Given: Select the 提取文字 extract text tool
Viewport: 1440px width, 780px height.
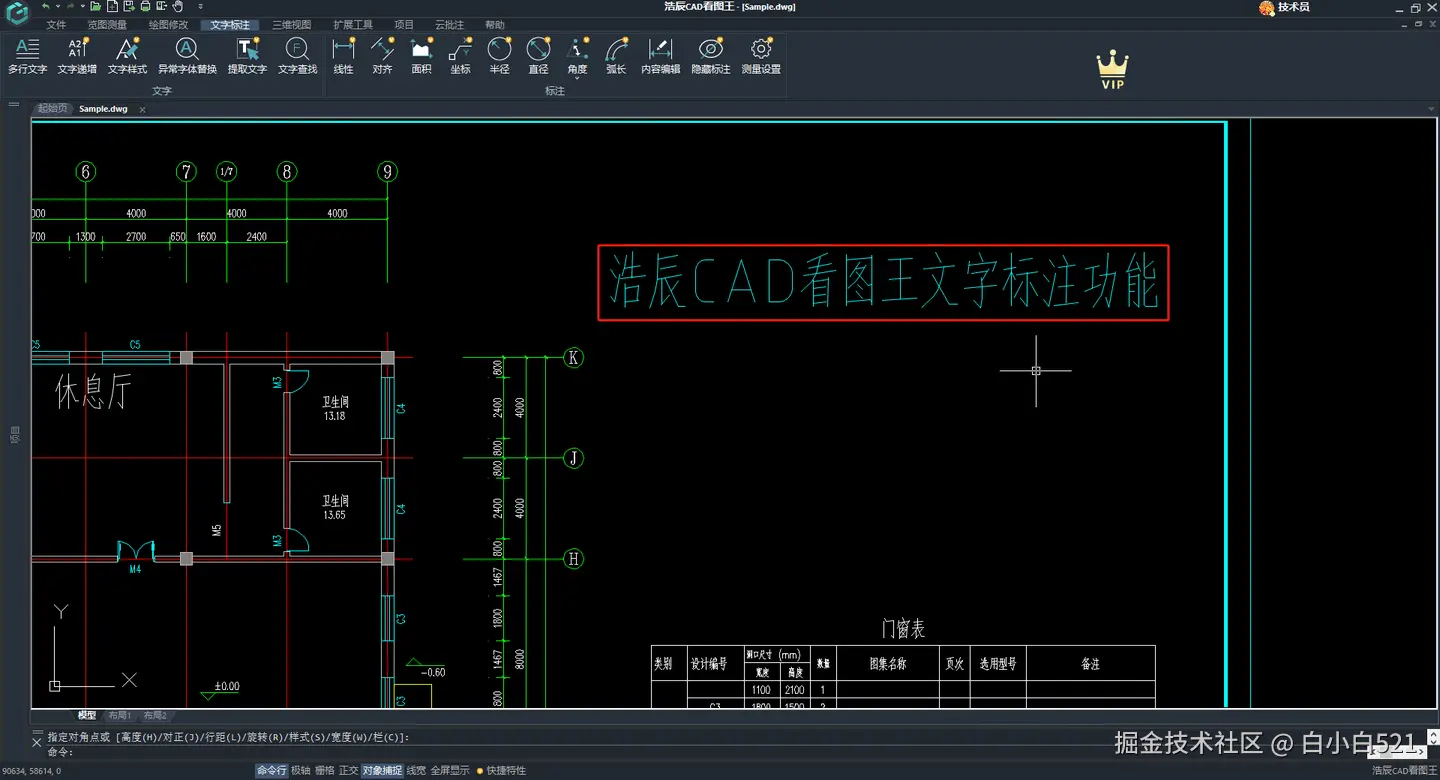Looking at the screenshot, I should click(x=247, y=56).
